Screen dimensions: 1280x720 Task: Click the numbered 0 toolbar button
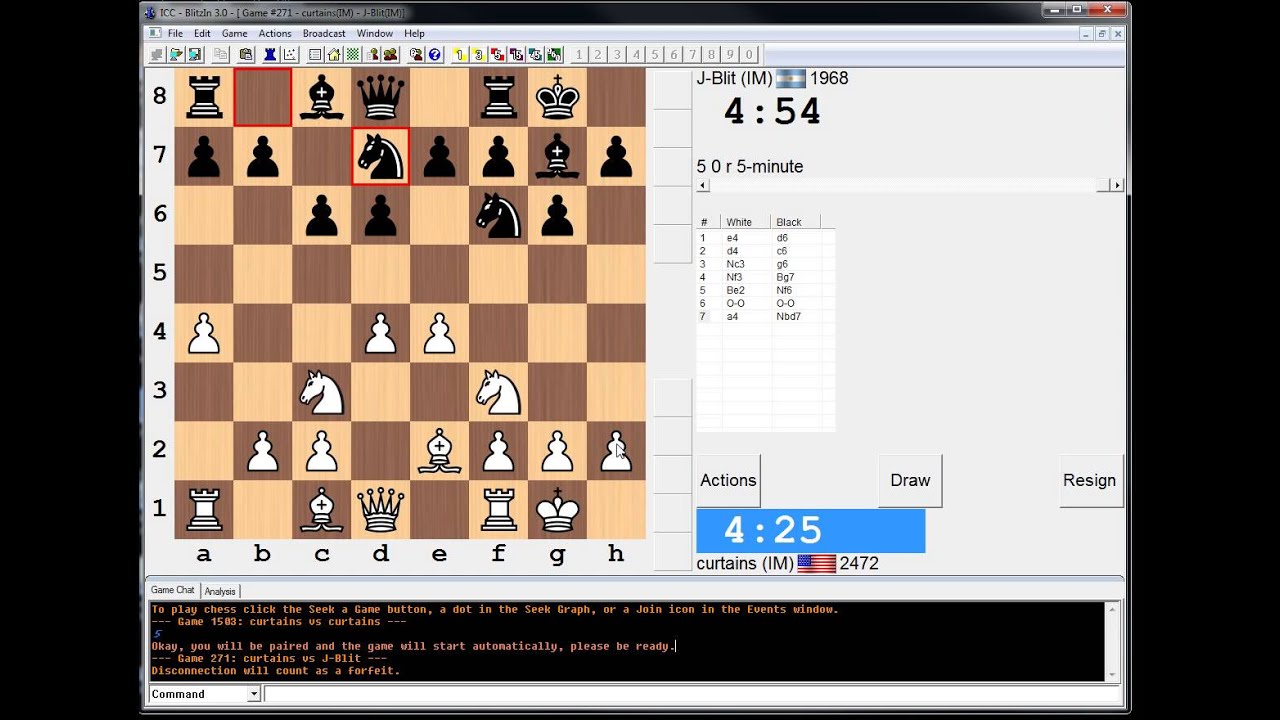[x=749, y=55]
